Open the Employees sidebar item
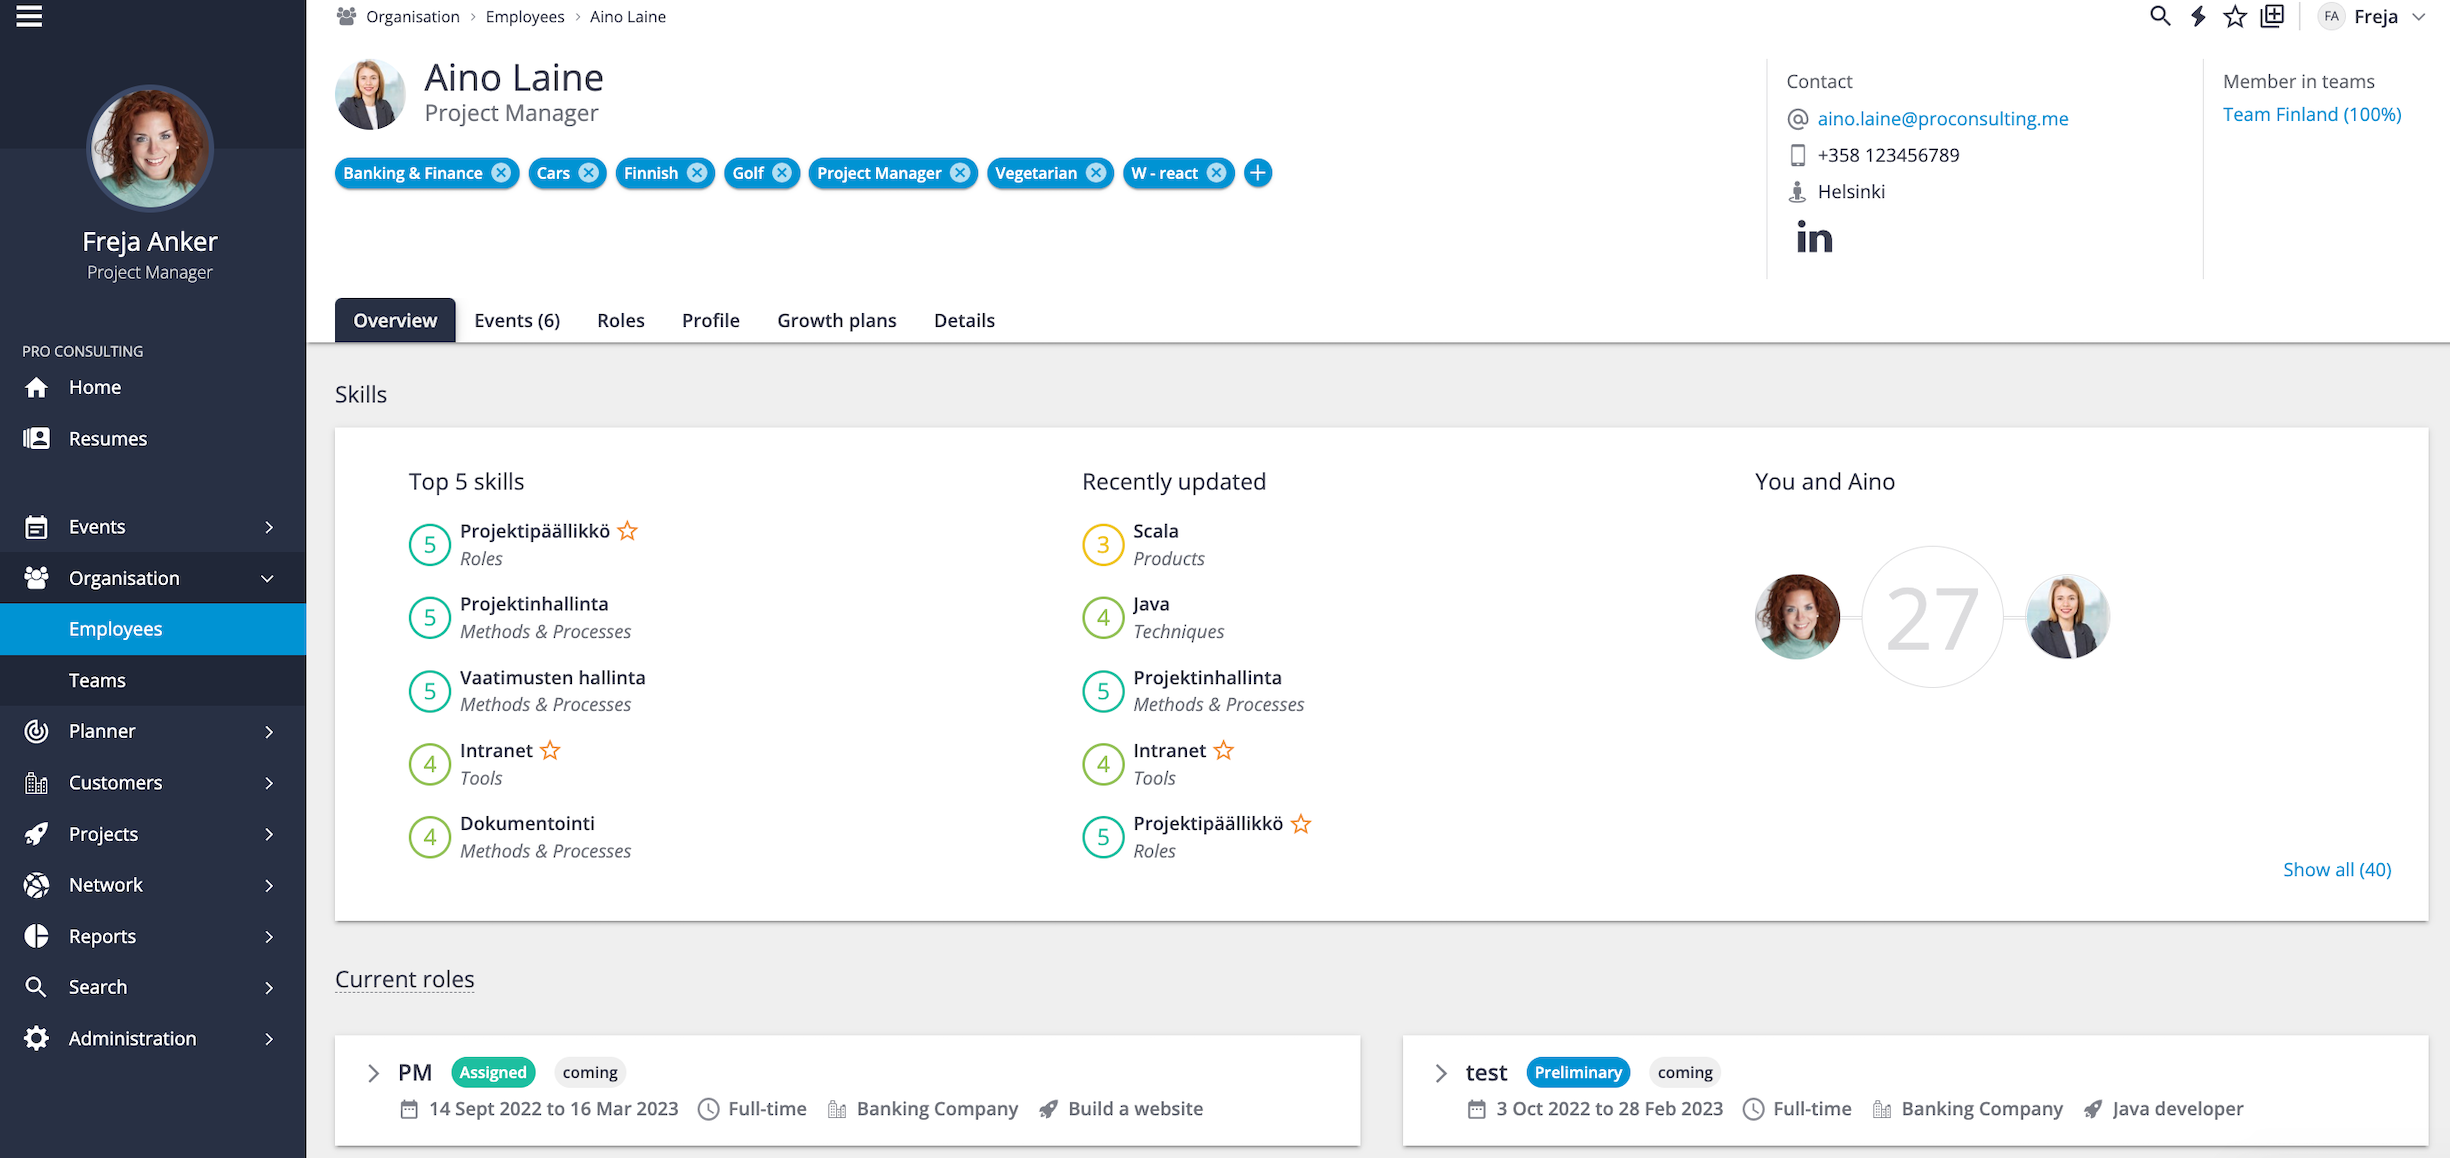This screenshot has height=1158, width=2450. [x=153, y=629]
